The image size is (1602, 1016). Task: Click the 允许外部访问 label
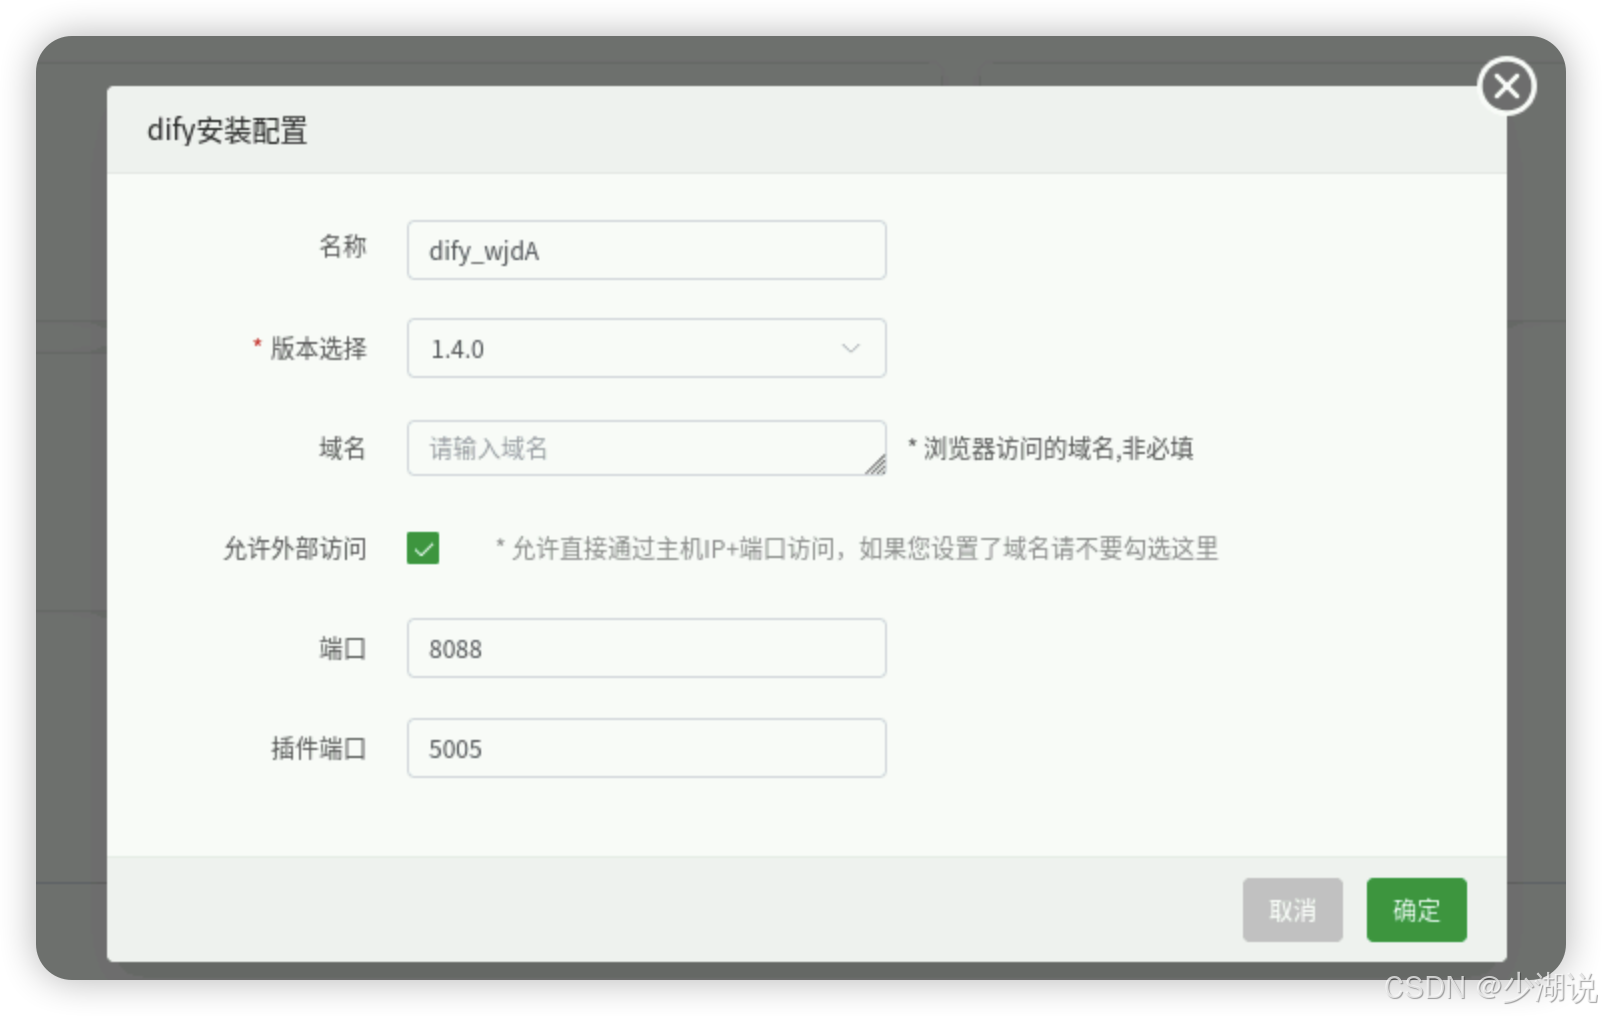coord(295,548)
